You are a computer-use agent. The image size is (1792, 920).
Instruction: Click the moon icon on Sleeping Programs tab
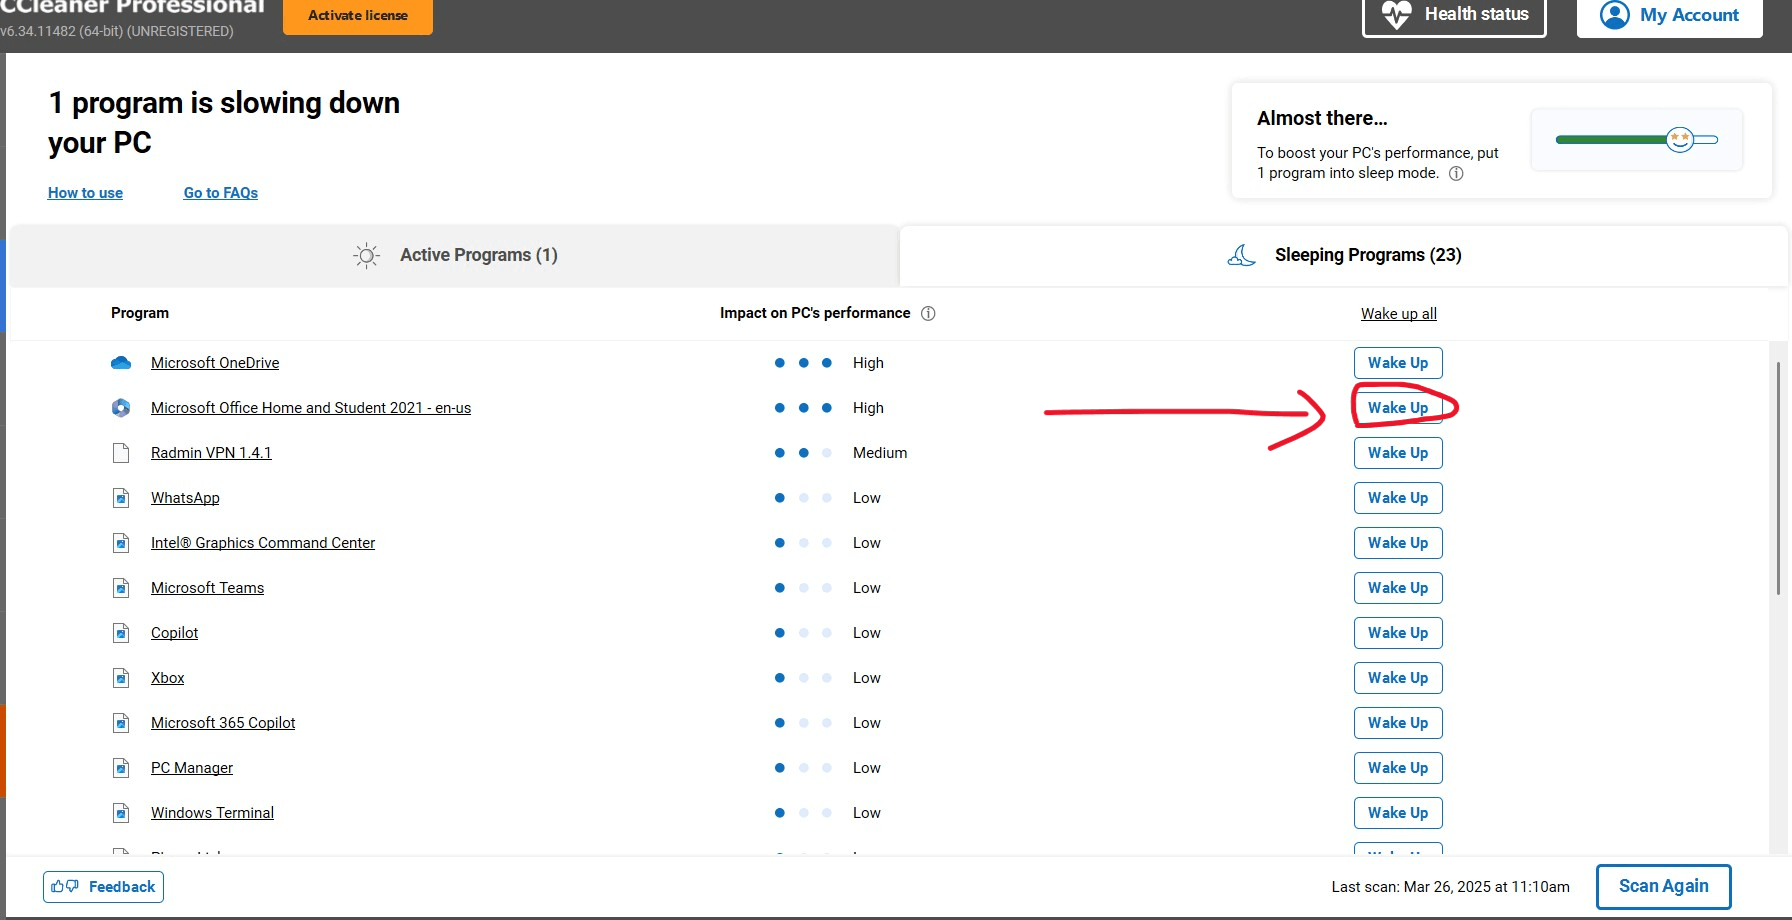click(x=1242, y=255)
